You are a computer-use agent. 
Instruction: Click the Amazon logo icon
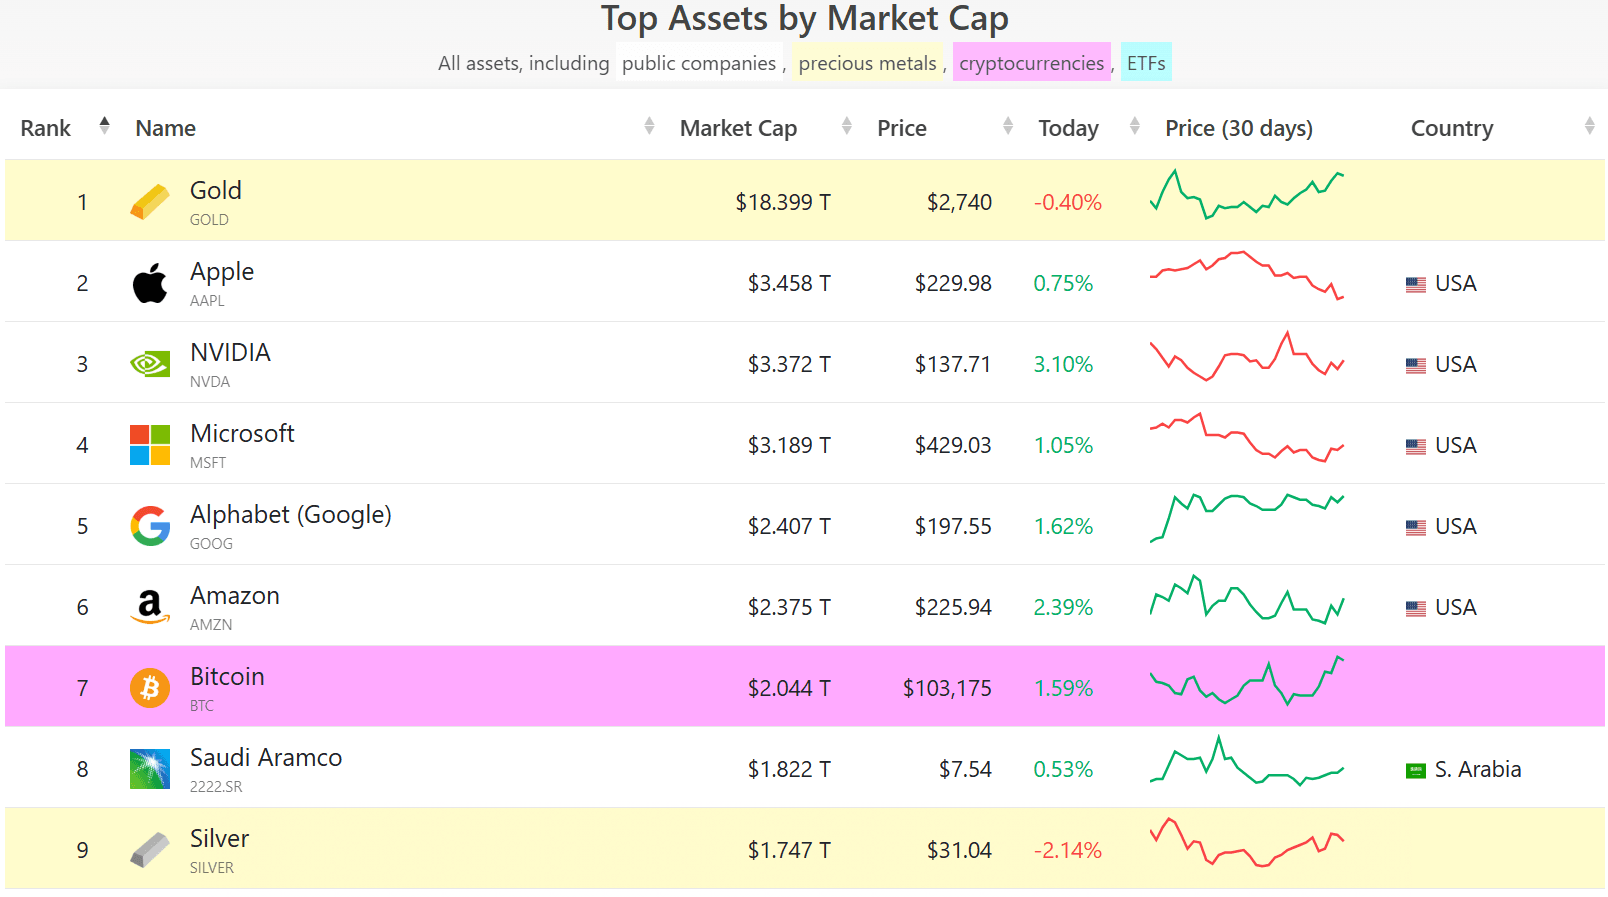click(150, 607)
